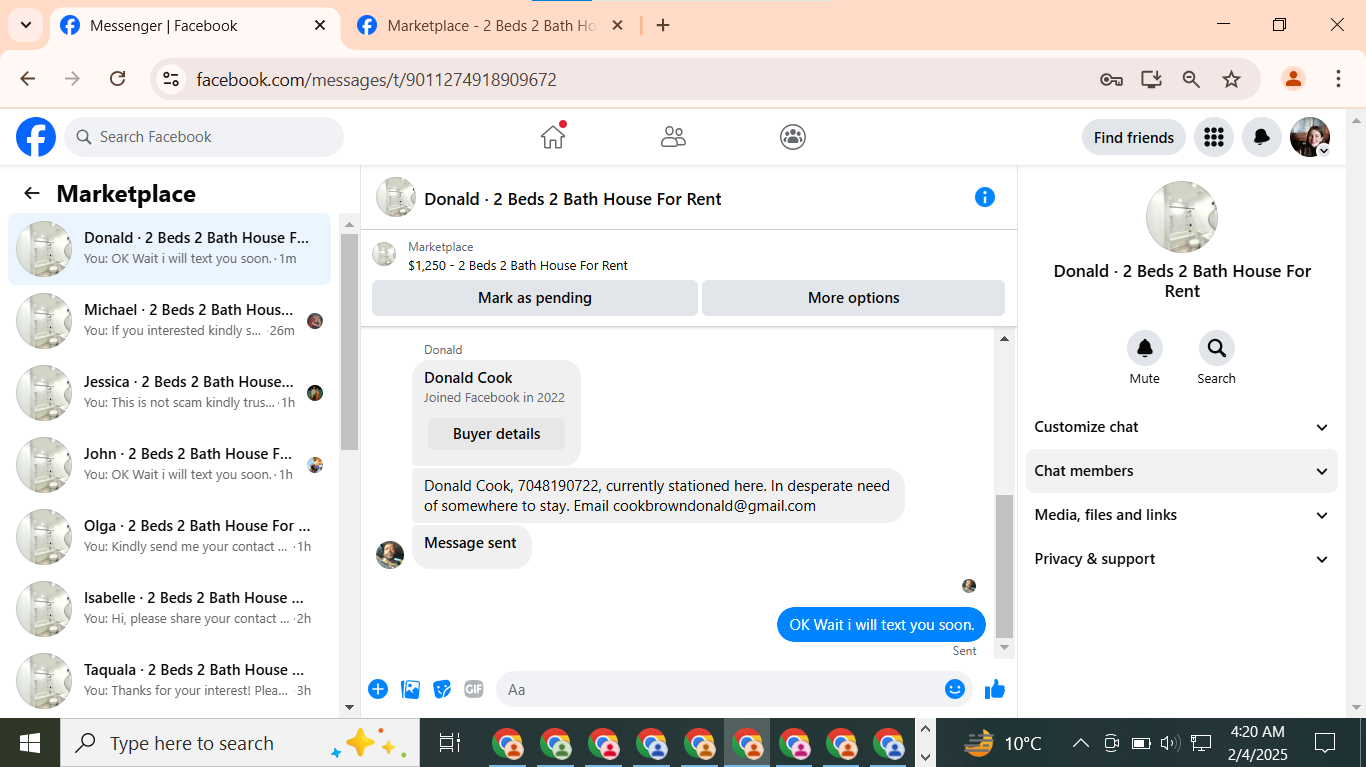Click the "OK Wait i will text you soon." message
Screen dimensions: 1366x767
click(x=881, y=625)
